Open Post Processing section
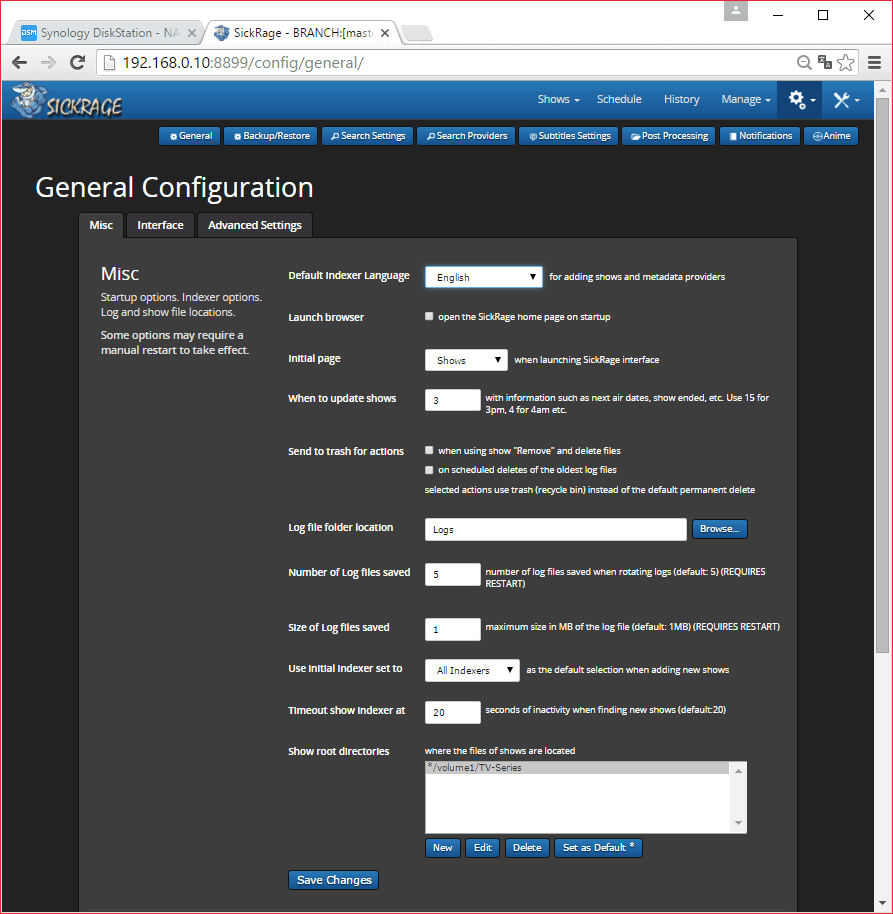 [x=669, y=136]
